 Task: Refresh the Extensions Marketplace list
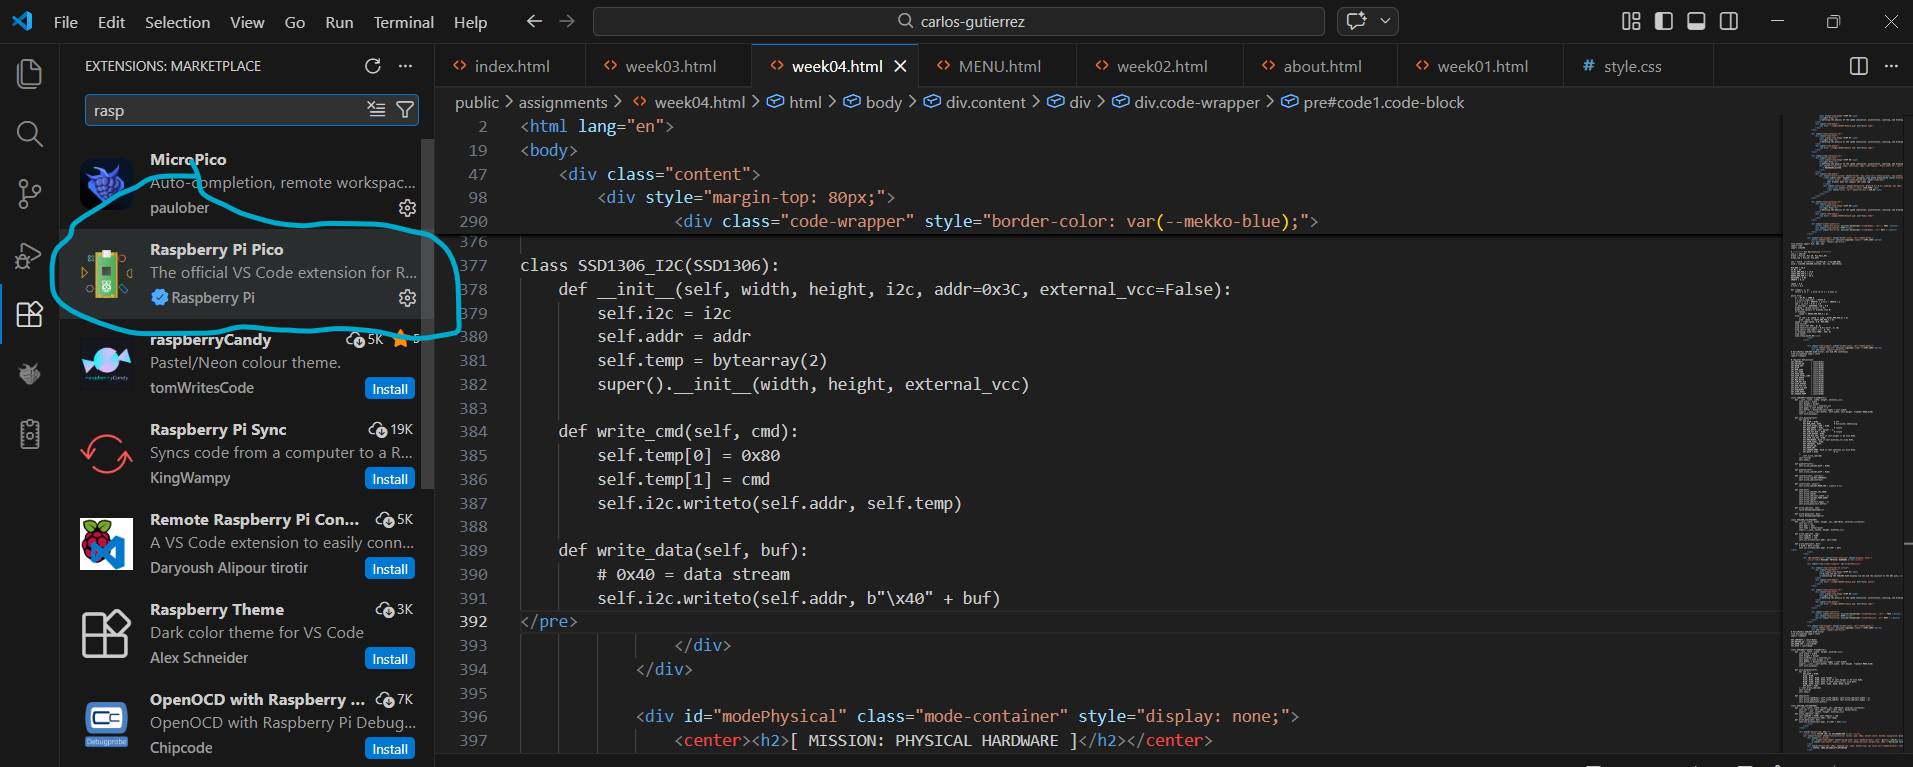coord(373,66)
